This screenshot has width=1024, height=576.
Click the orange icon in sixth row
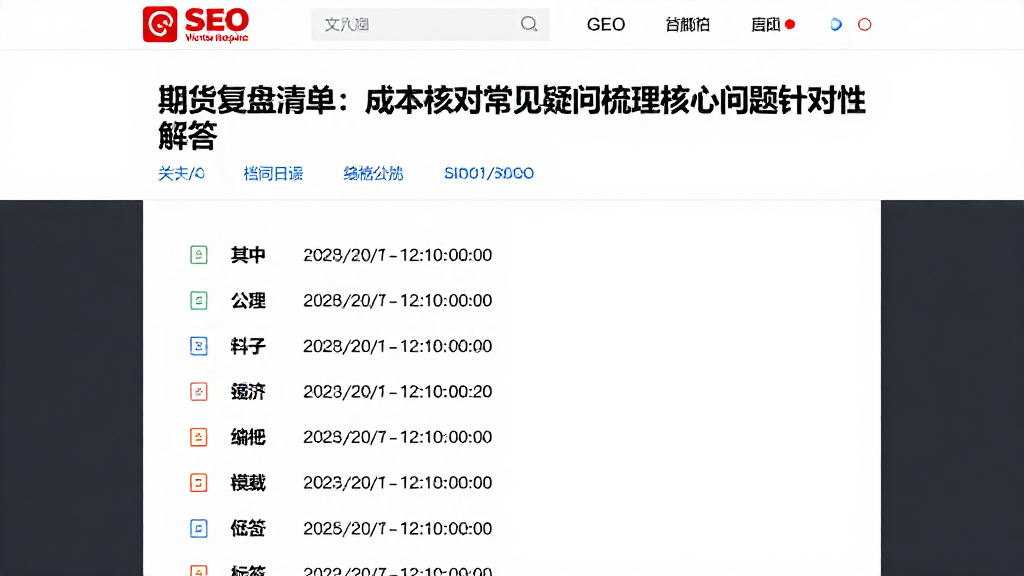(x=199, y=483)
